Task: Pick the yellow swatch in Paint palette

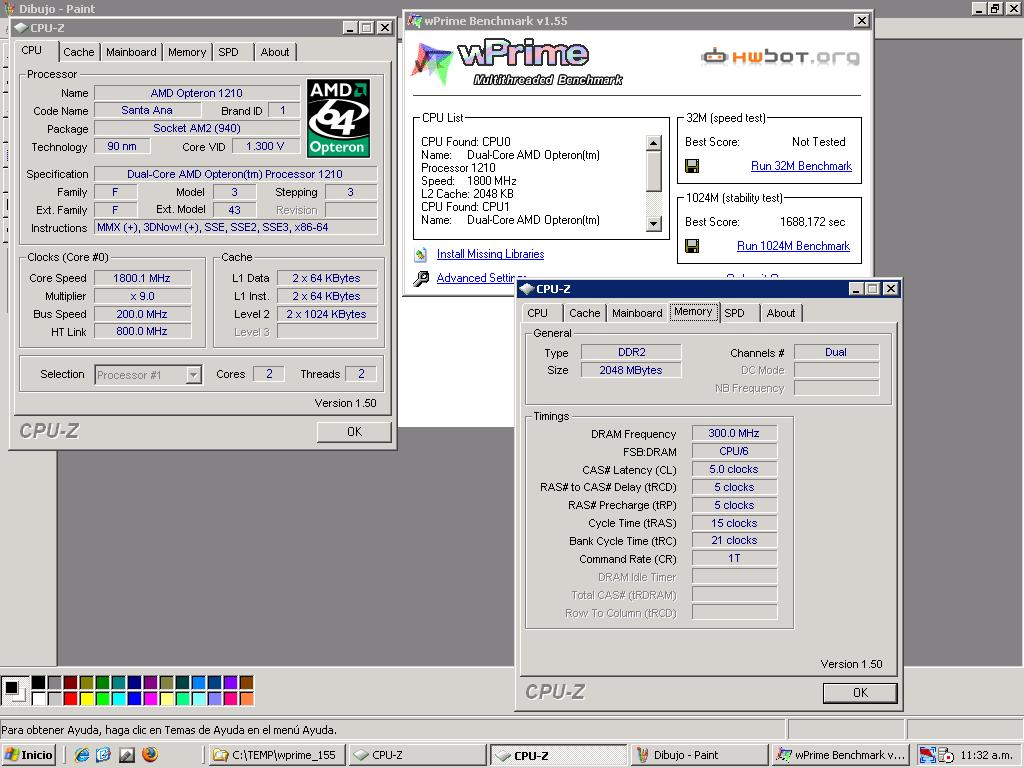Action: [86, 699]
